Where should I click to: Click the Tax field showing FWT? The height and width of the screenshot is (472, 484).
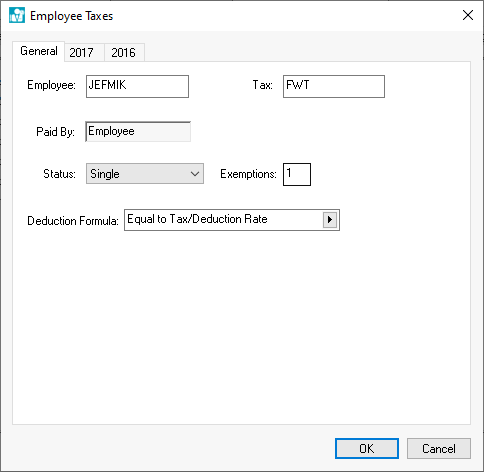334,86
